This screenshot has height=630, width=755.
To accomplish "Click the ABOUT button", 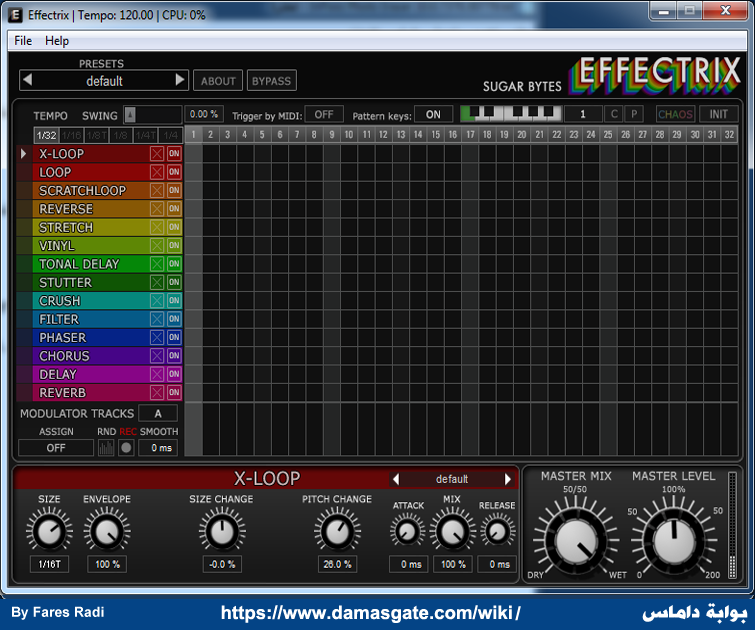I will click(x=218, y=80).
